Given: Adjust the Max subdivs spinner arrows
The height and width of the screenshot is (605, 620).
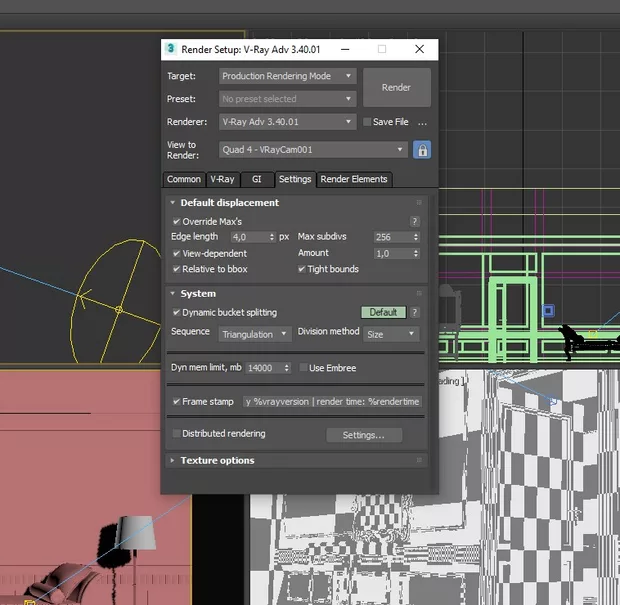Looking at the screenshot, I should click(416, 237).
